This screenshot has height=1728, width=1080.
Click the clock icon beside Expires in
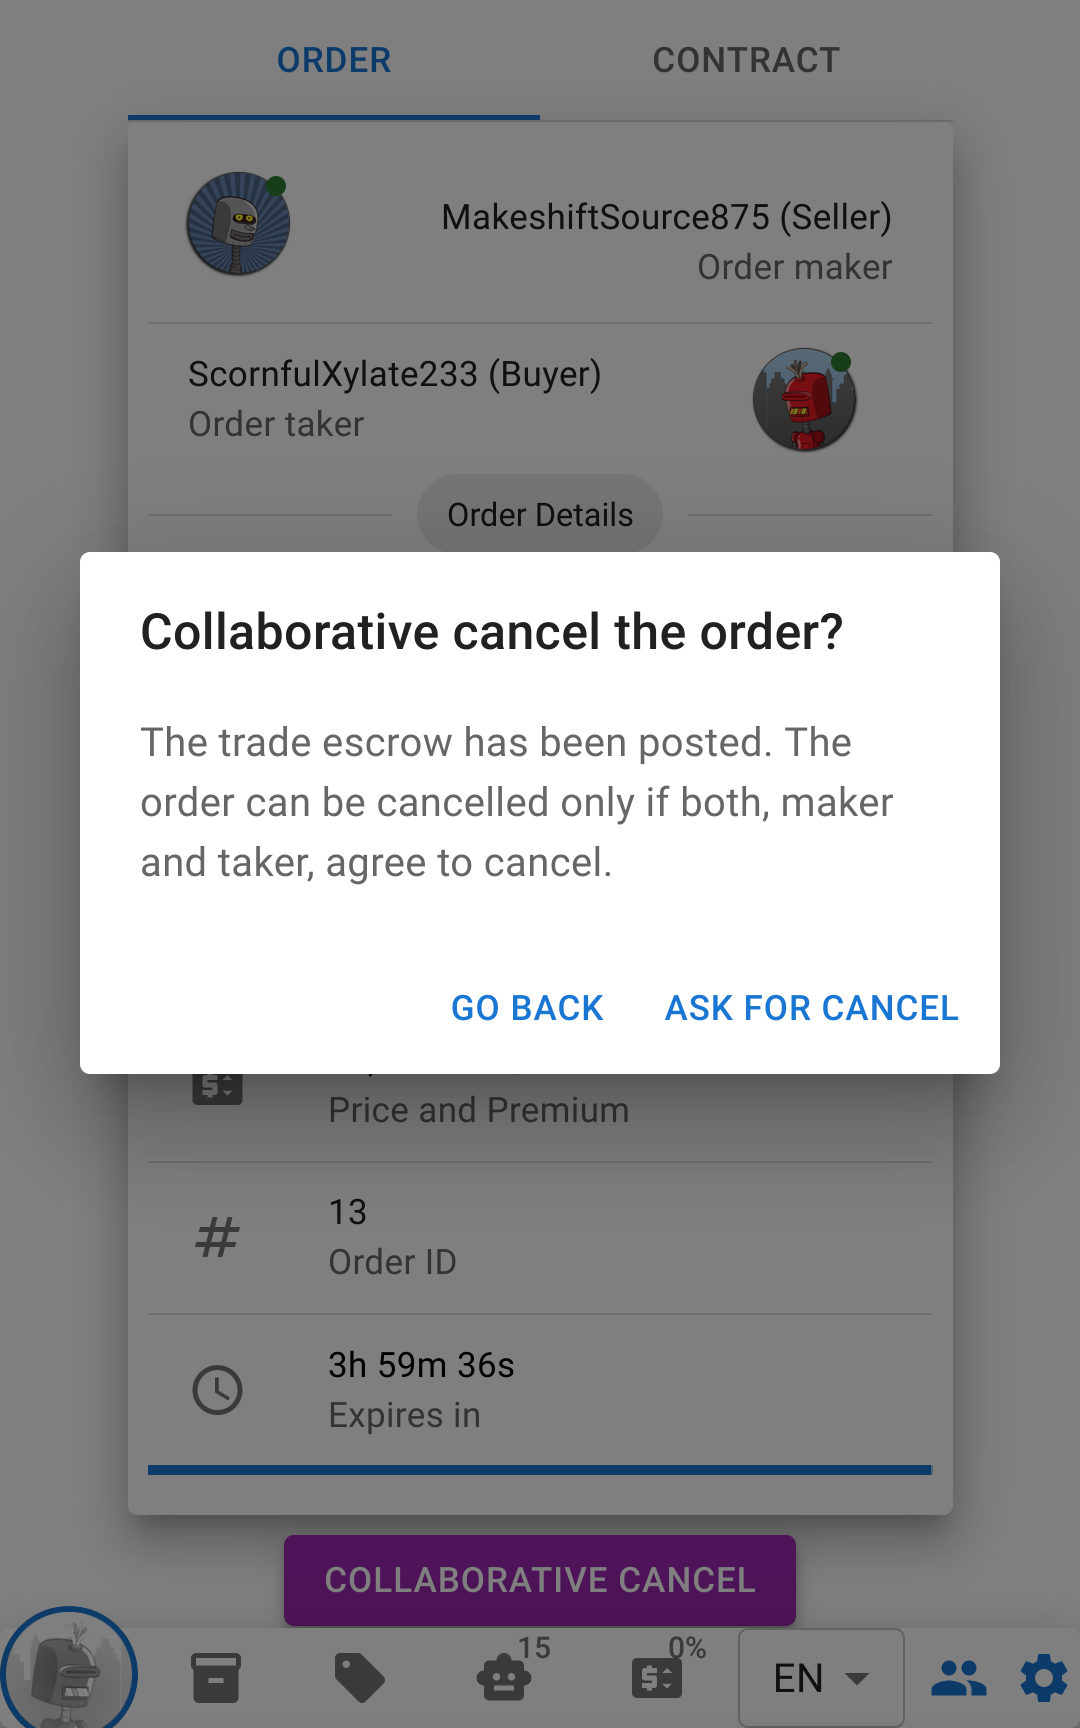tap(217, 1390)
